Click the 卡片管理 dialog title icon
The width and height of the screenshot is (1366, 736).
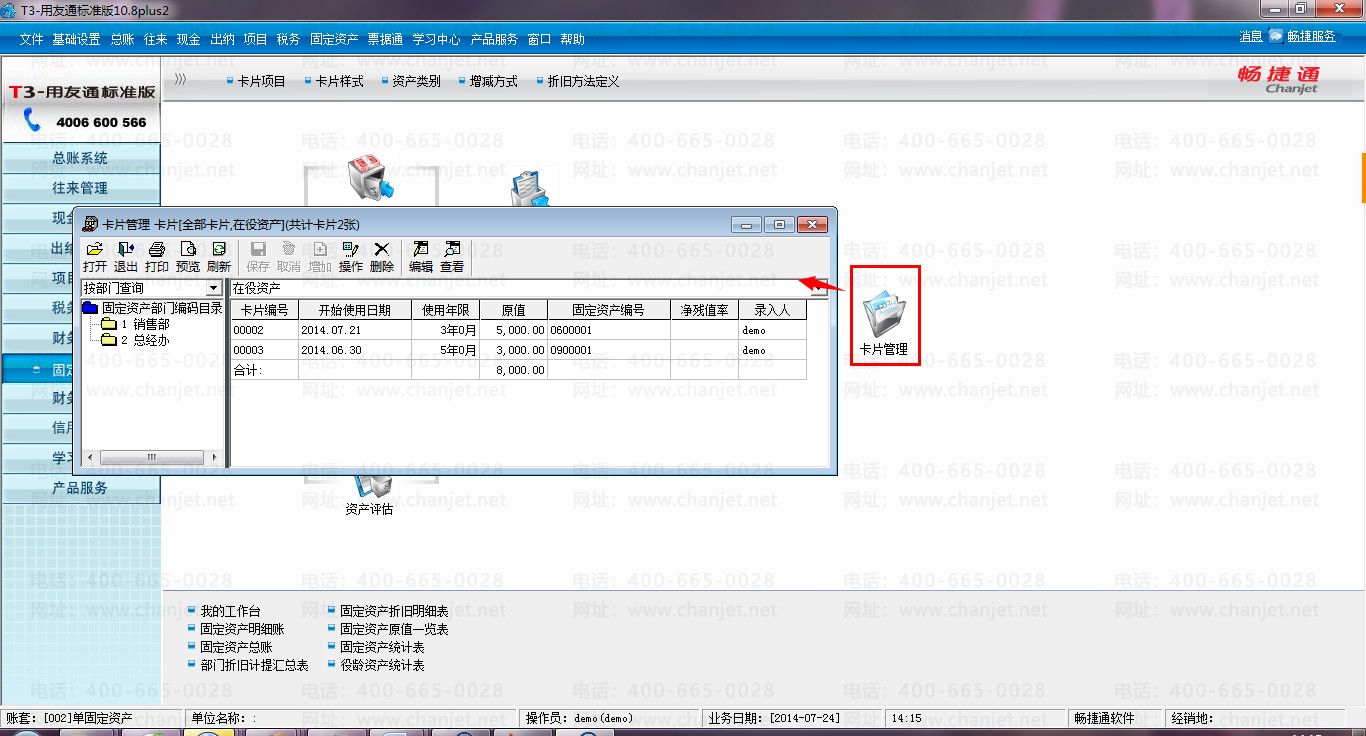click(90, 224)
